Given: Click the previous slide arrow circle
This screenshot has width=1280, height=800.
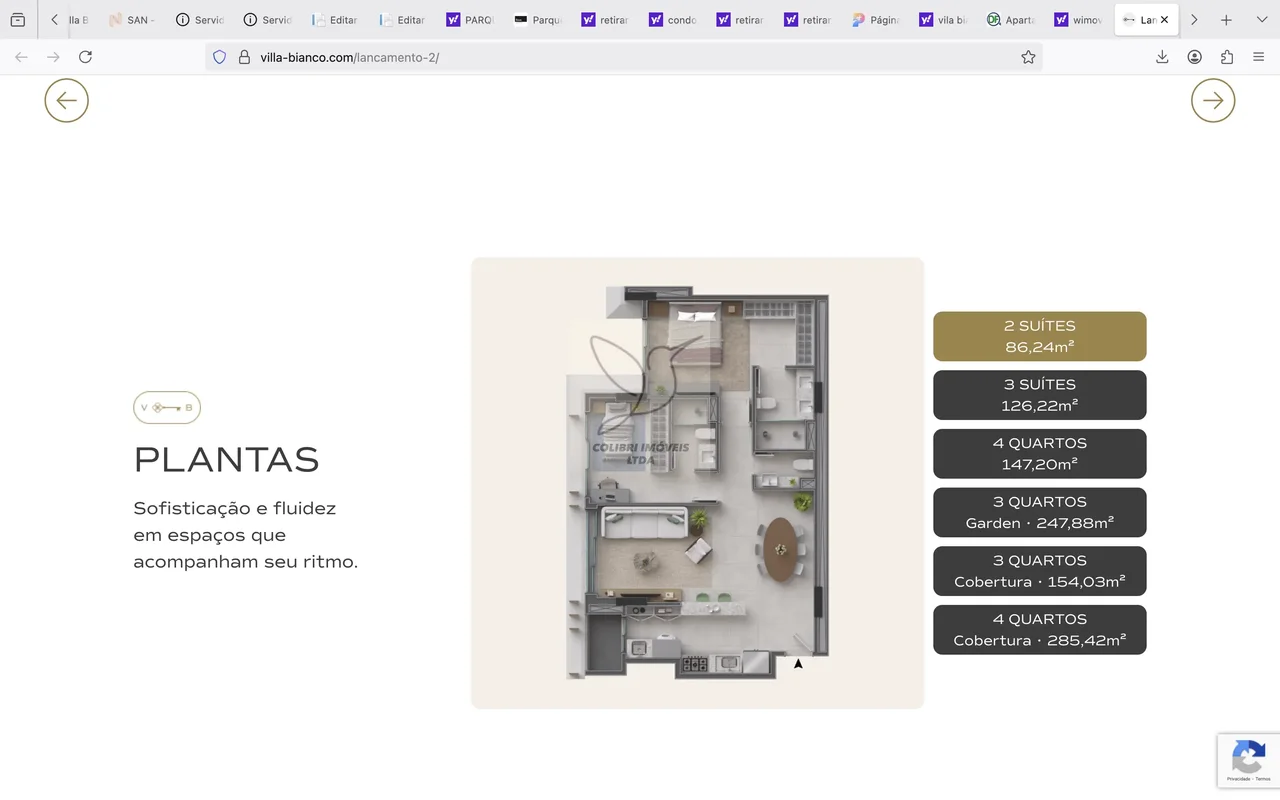Looking at the screenshot, I should click(x=66, y=100).
